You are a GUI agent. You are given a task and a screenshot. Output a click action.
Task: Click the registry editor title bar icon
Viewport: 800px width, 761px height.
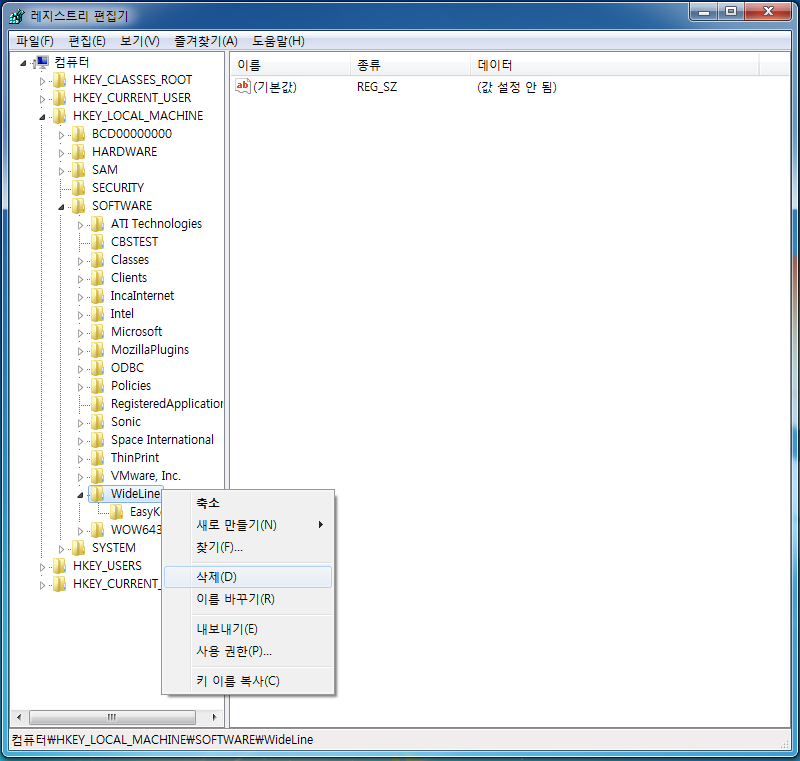tap(17, 16)
